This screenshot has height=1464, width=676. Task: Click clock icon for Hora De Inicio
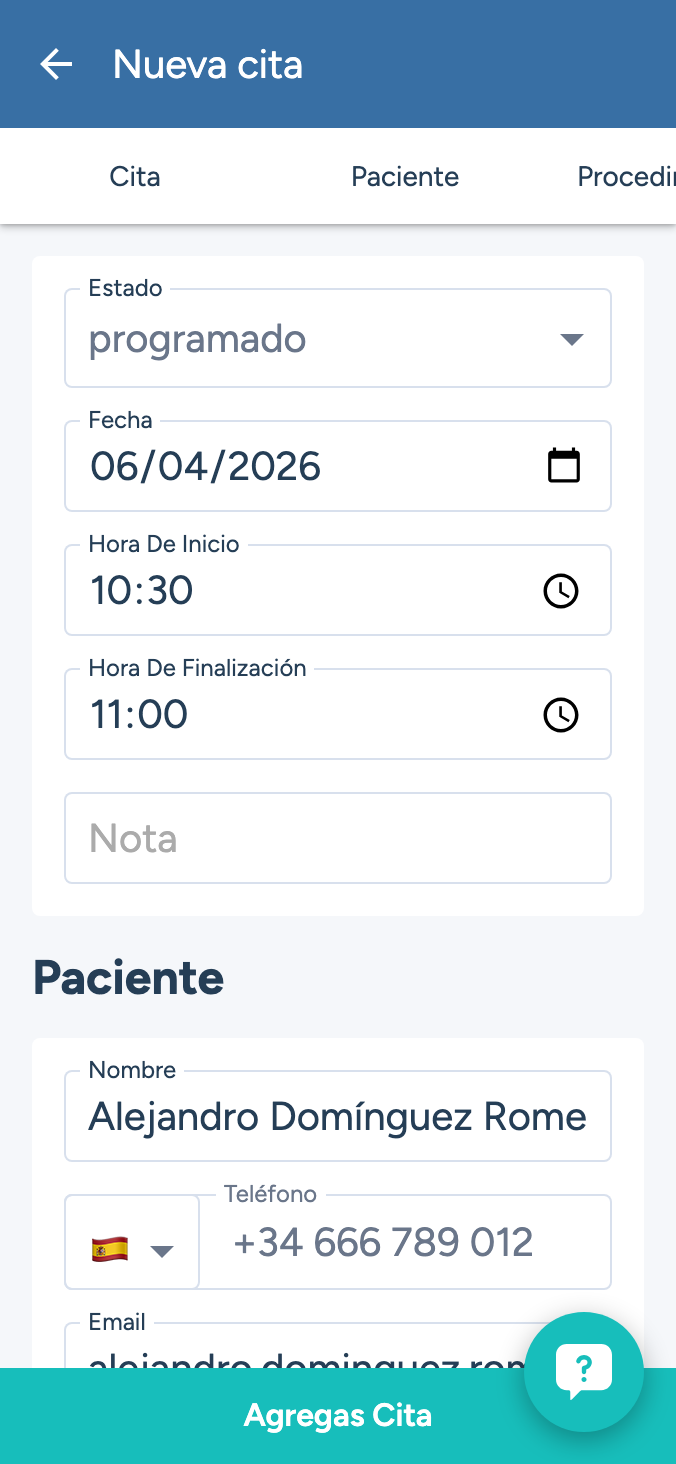[x=561, y=591]
